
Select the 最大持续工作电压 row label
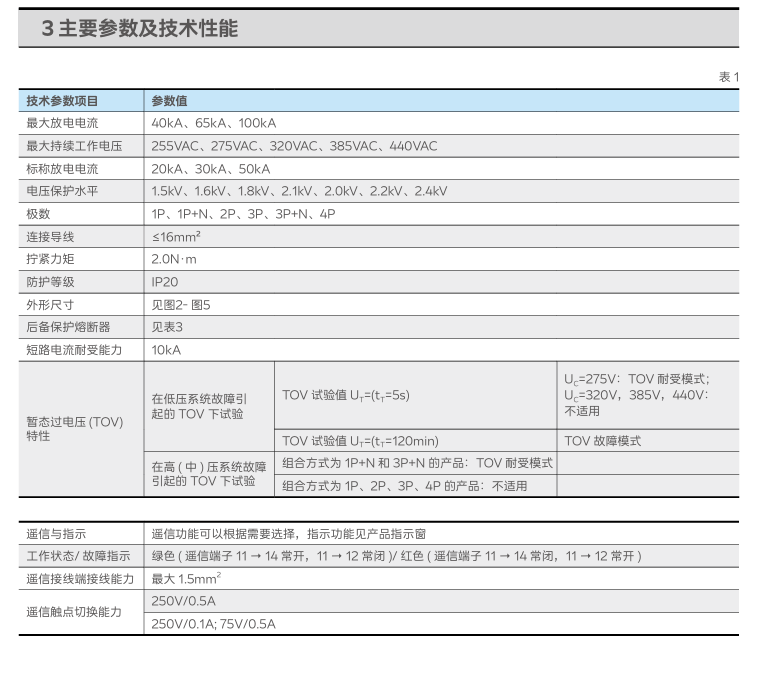click(x=74, y=146)
